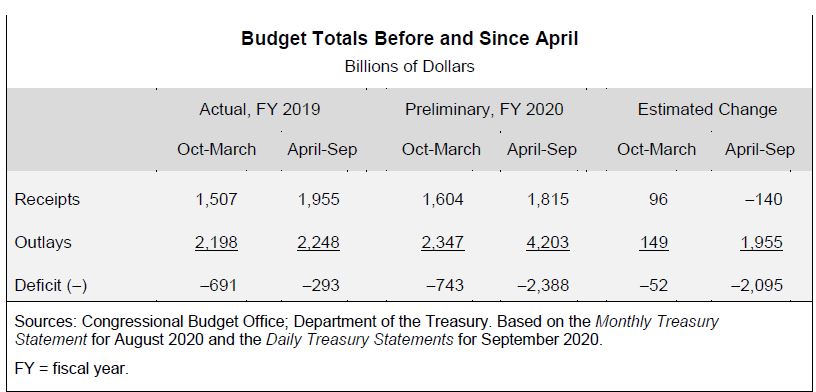Click the FY = fiscal year footnote
Image resolution: width=816 pixels, height=392 pixels.
tap(71, 369)
